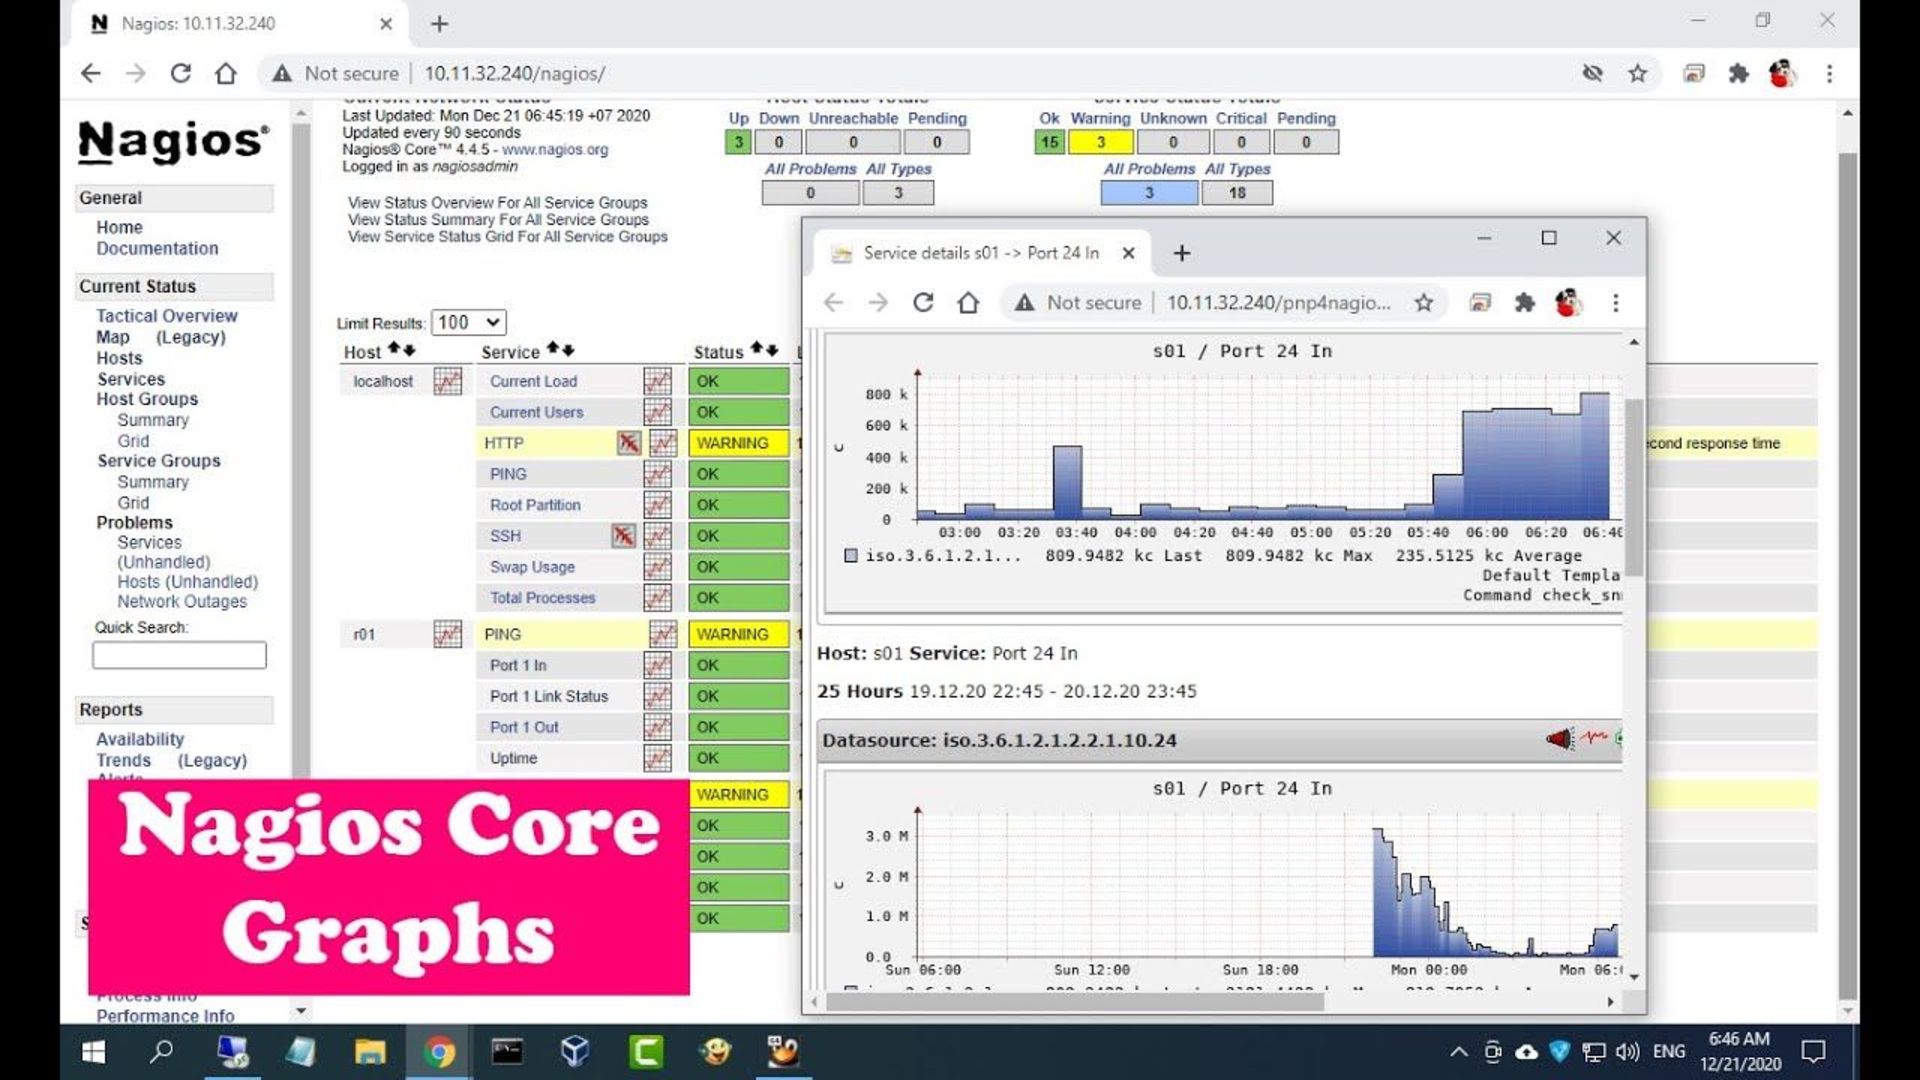Open the graph icon for host r01
Screen dimensions: 1920x1080
click(447, 634)
